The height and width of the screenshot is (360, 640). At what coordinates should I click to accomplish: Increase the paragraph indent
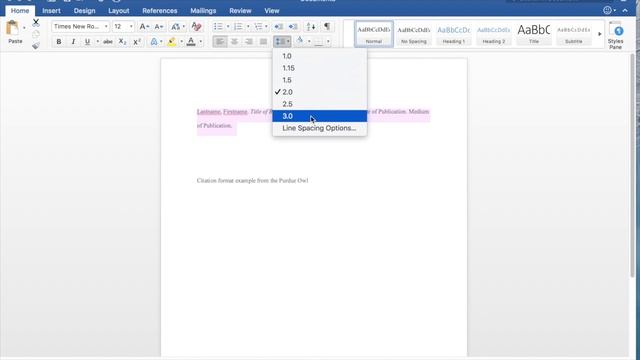293,27
